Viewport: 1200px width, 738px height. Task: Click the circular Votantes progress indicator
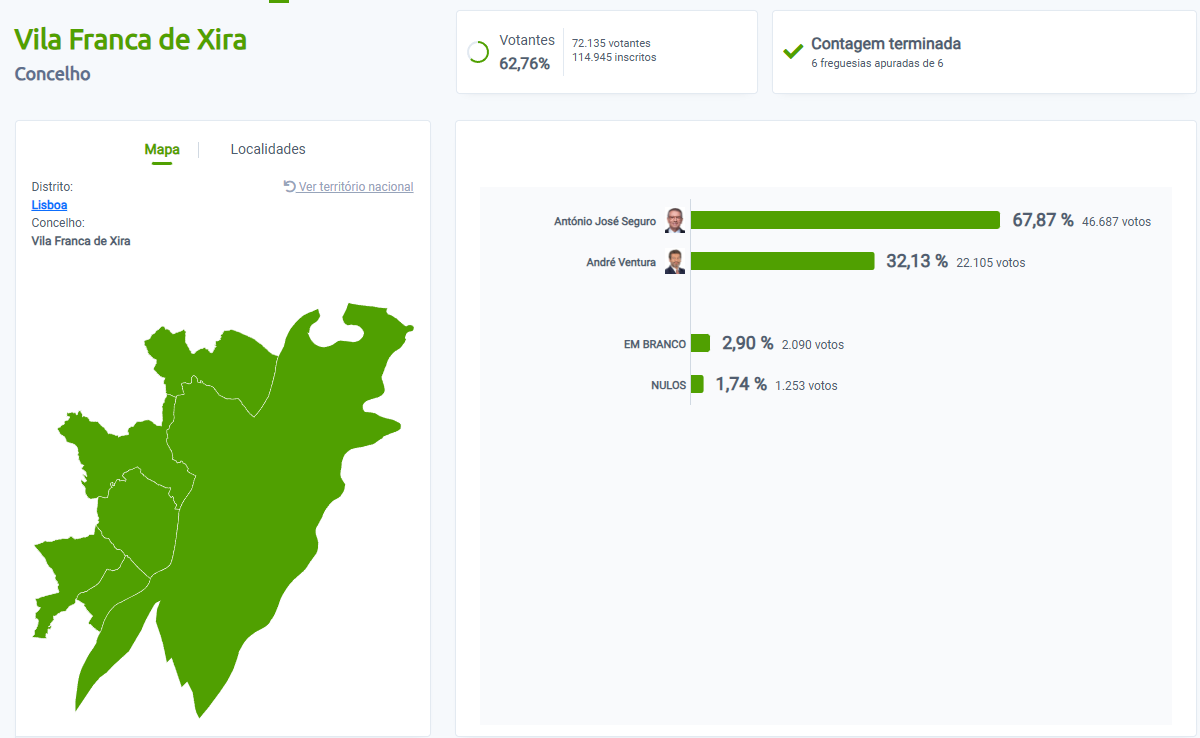point(477,50)
